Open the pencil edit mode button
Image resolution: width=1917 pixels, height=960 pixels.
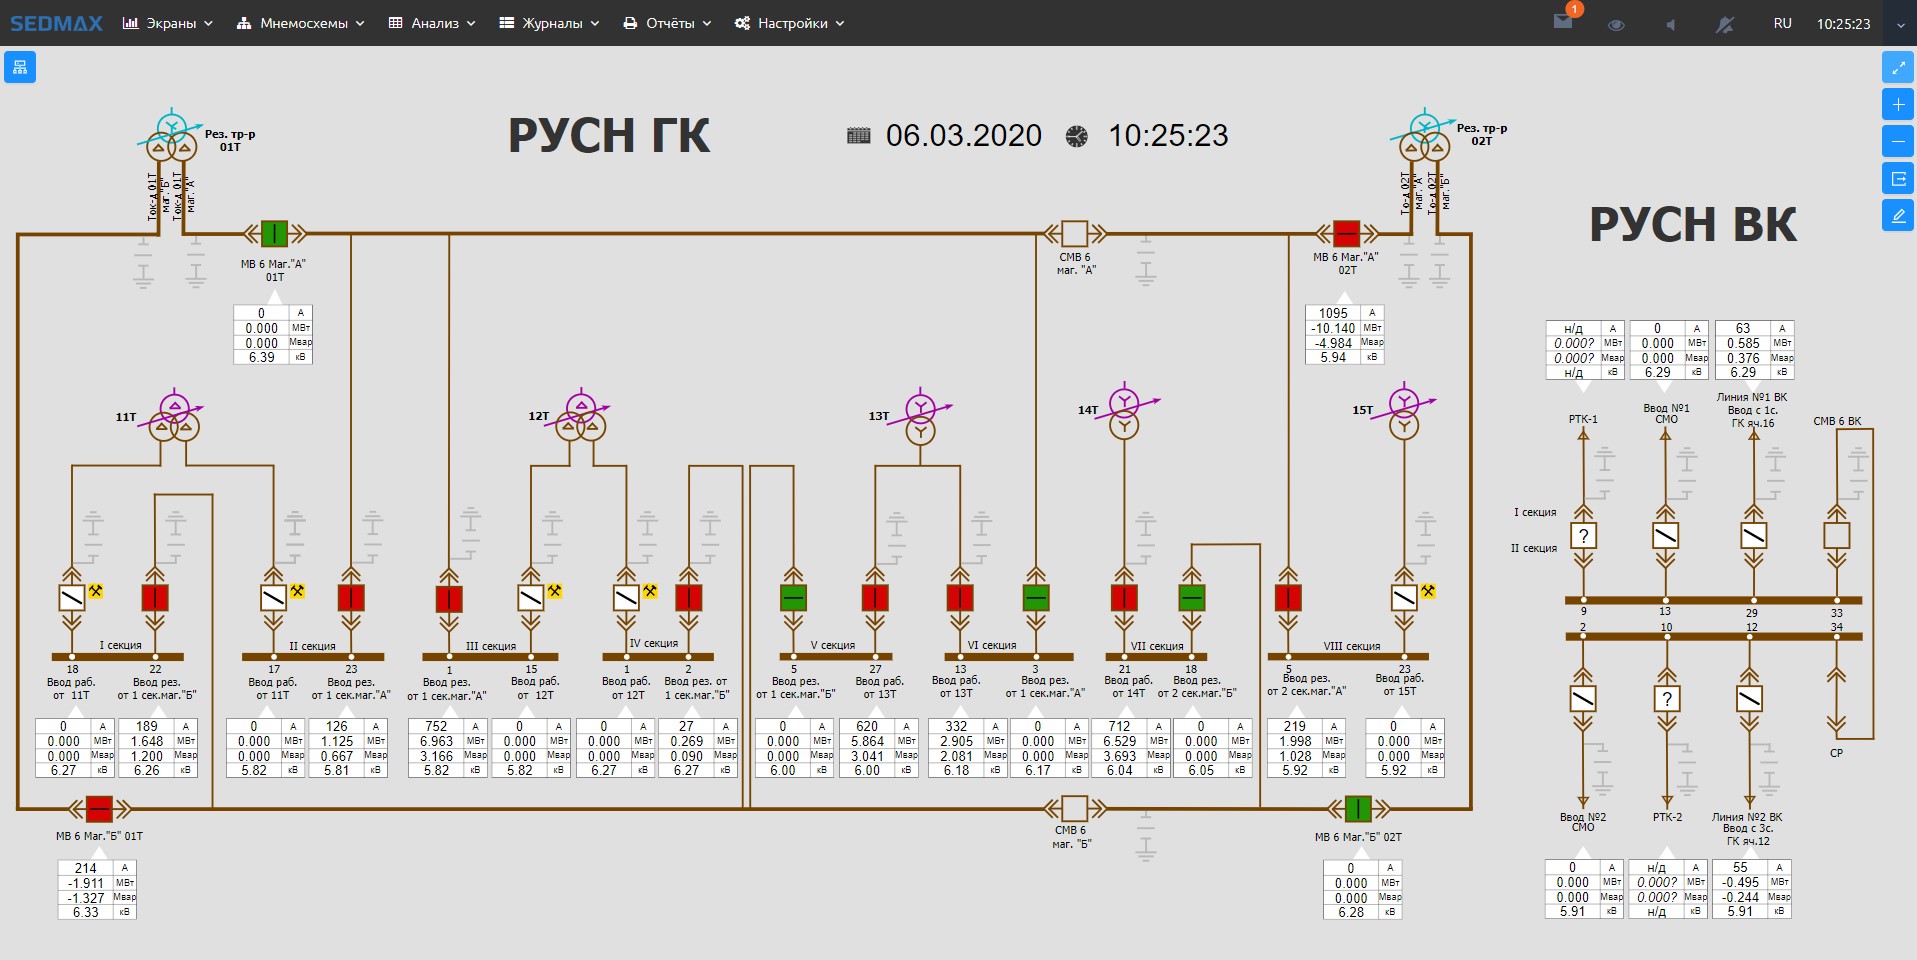1897,216
